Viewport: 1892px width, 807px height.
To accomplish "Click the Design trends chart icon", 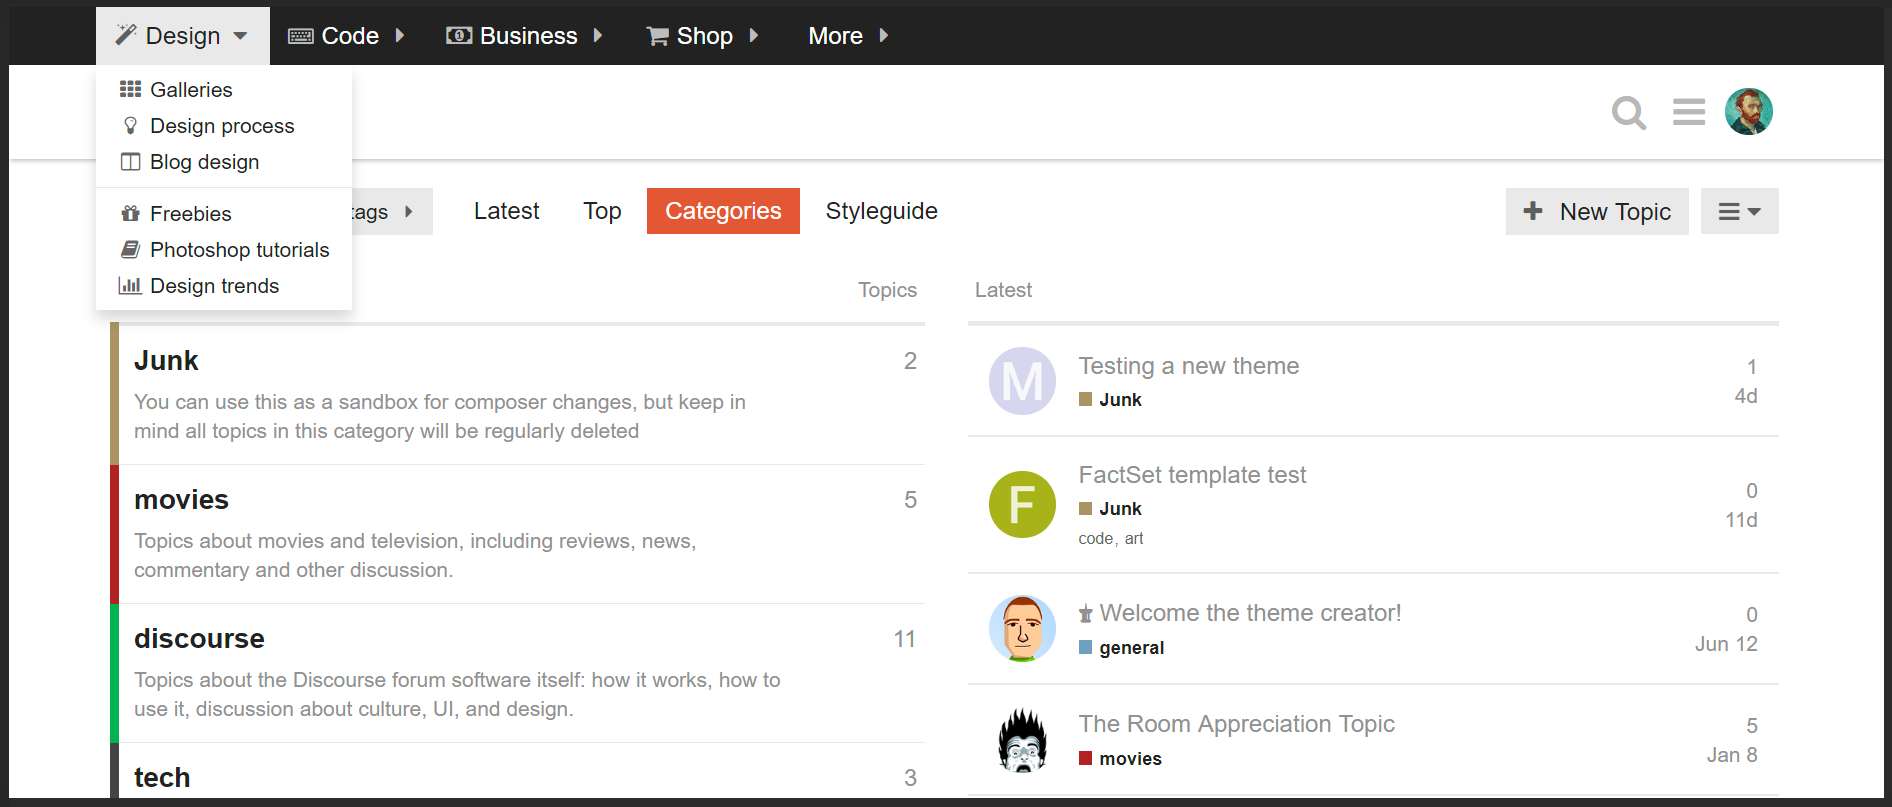I will pos(130,286).
